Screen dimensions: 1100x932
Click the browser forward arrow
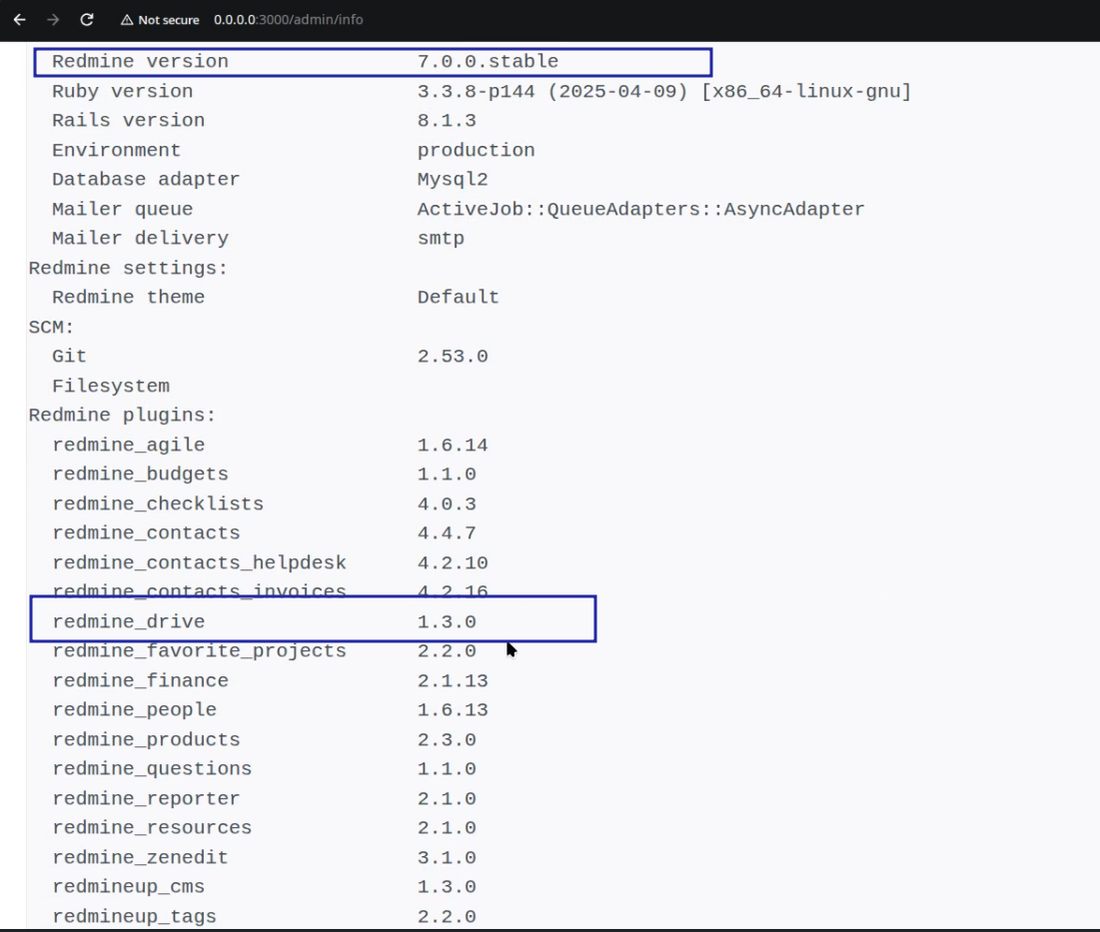point(53,20)
